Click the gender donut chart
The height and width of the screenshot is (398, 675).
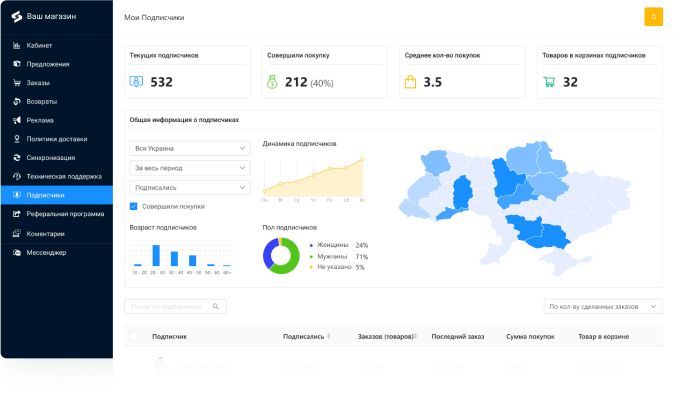pos(281,256)
